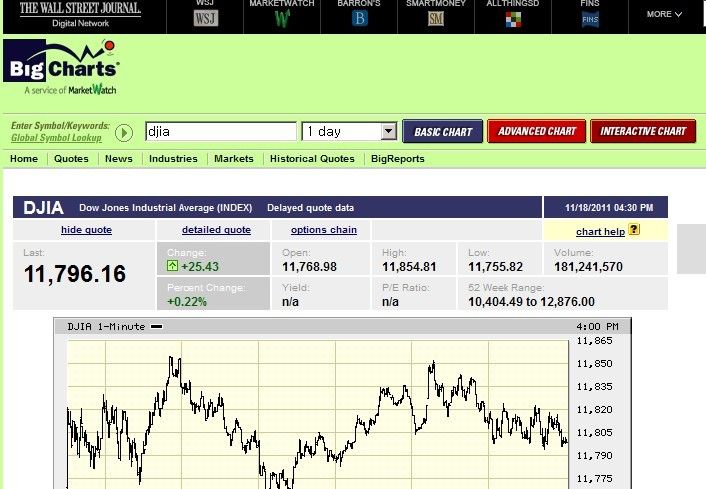
Task: Click the Basic Chart button
Action: [443, 131]
